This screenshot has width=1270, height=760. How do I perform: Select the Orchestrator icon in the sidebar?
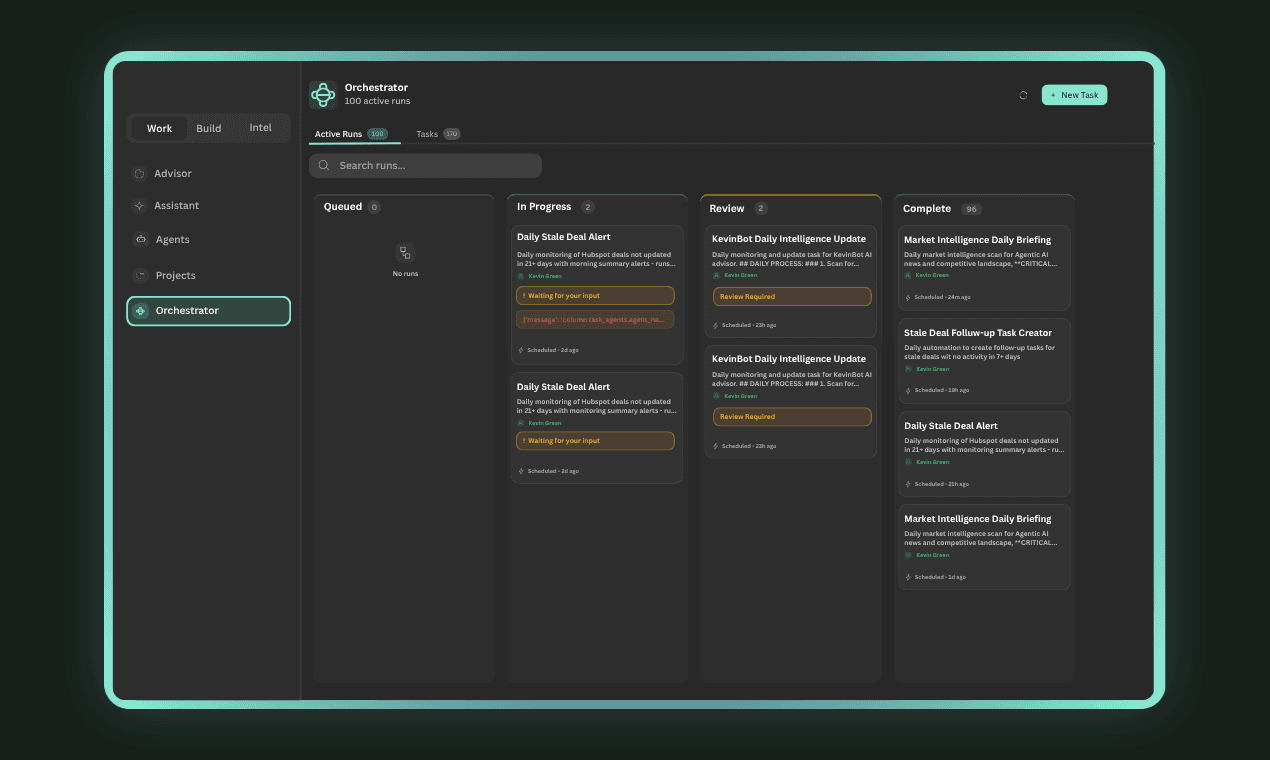pyautogui.click(x=140, y=311)
